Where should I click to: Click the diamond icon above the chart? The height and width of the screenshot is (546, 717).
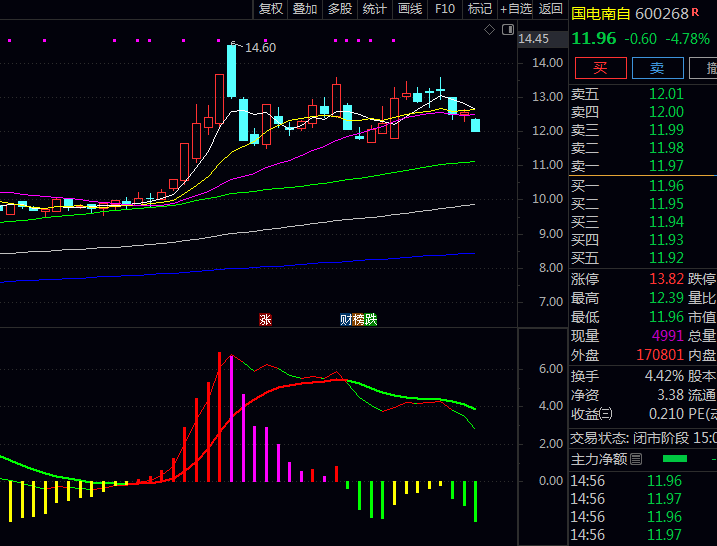click(489, 30)
